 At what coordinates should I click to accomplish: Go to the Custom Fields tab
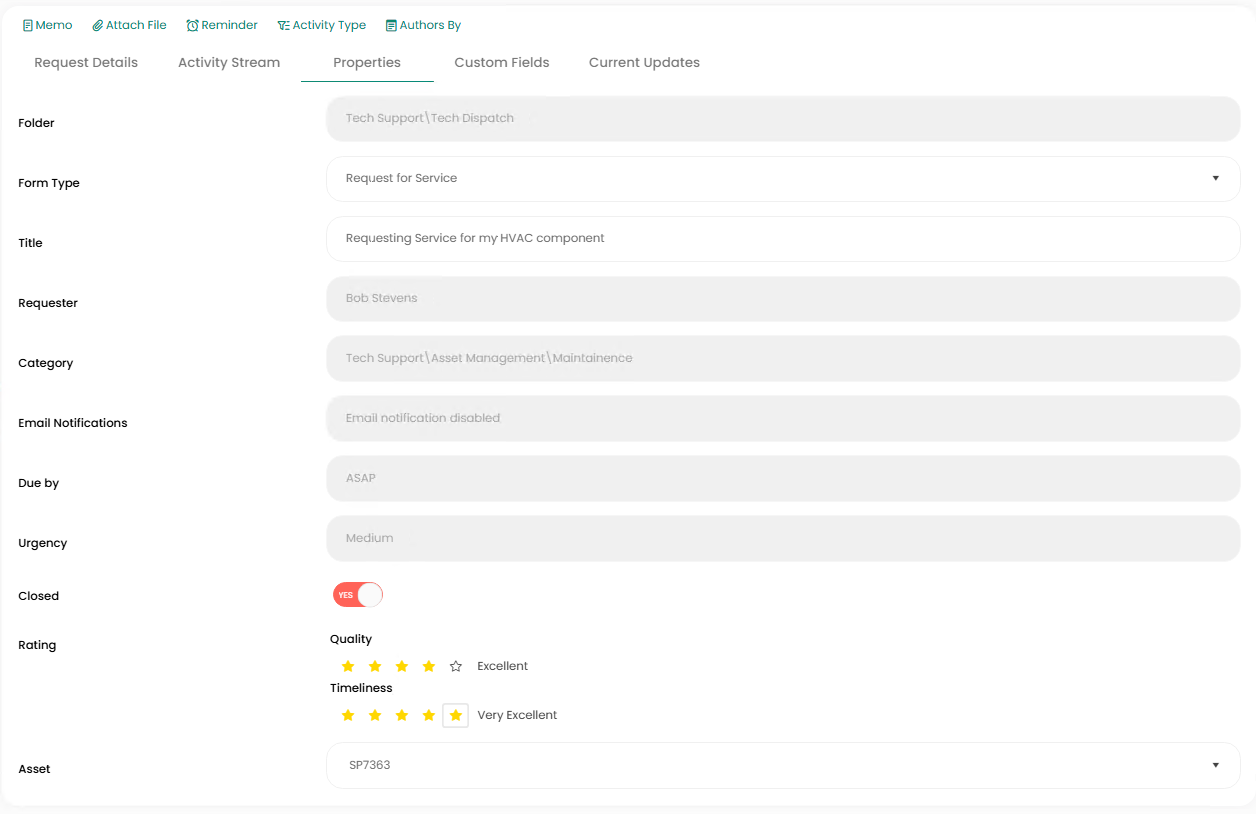point(502,62)
